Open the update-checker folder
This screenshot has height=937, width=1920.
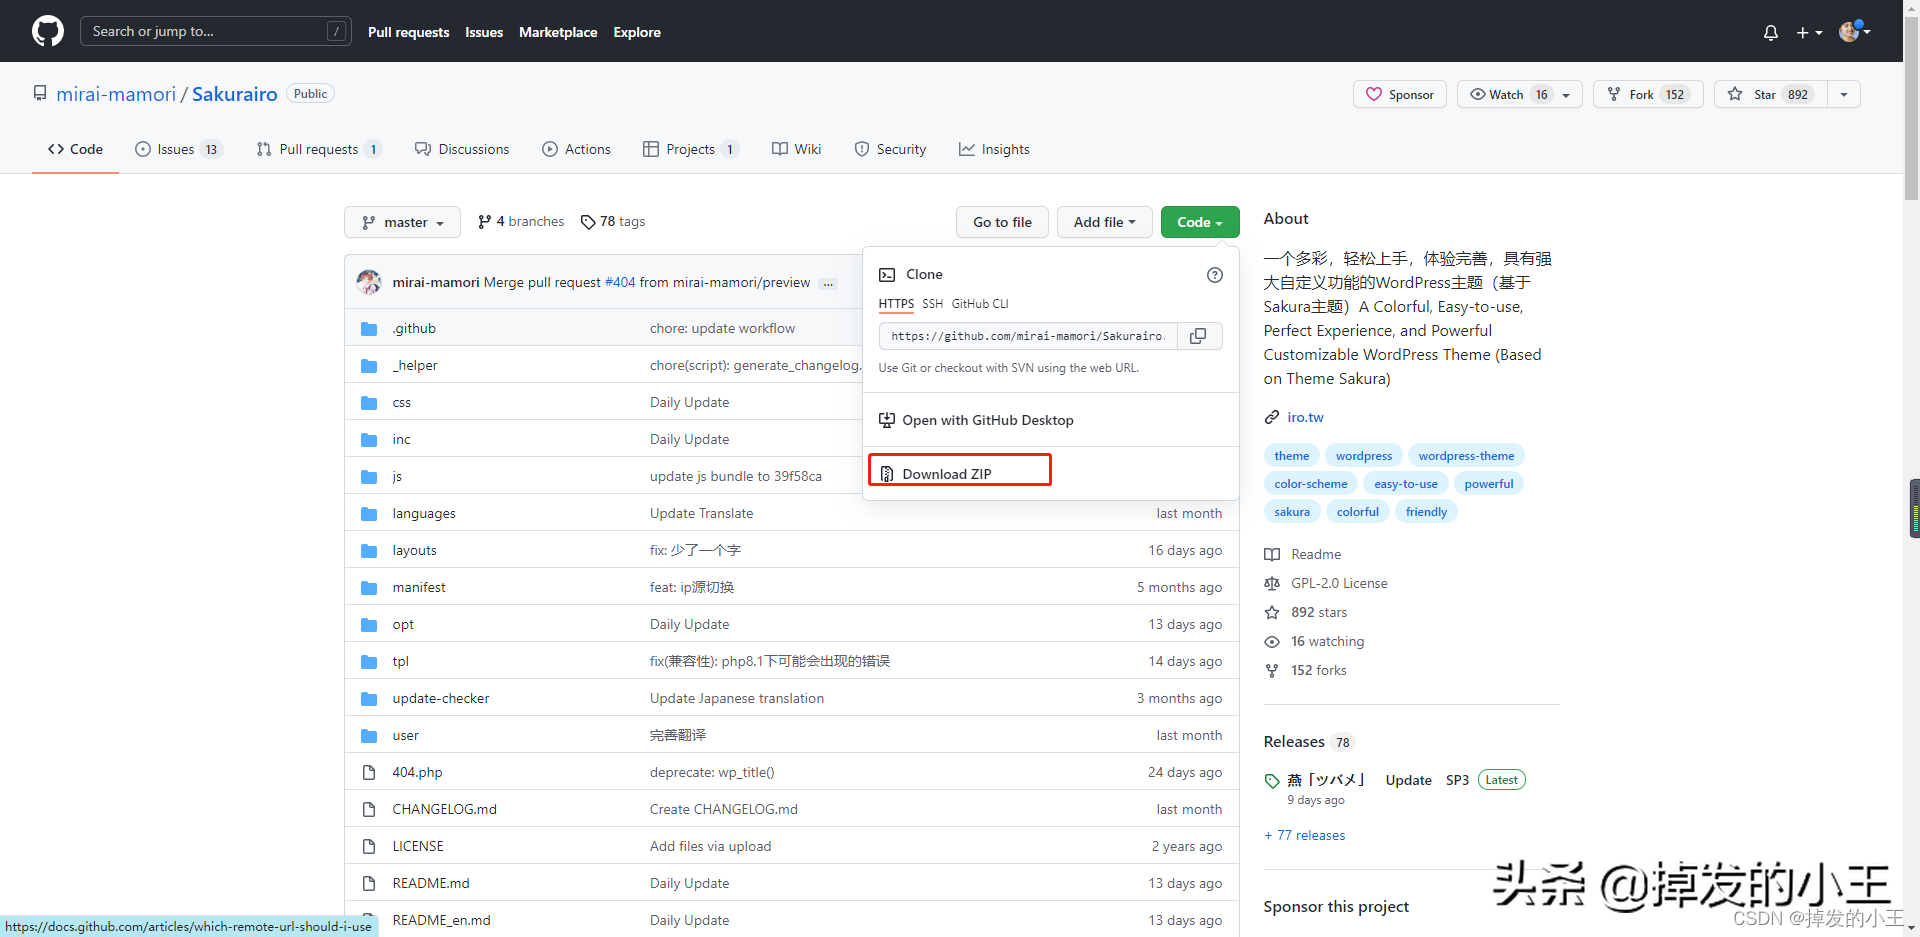tap(441, 698)
